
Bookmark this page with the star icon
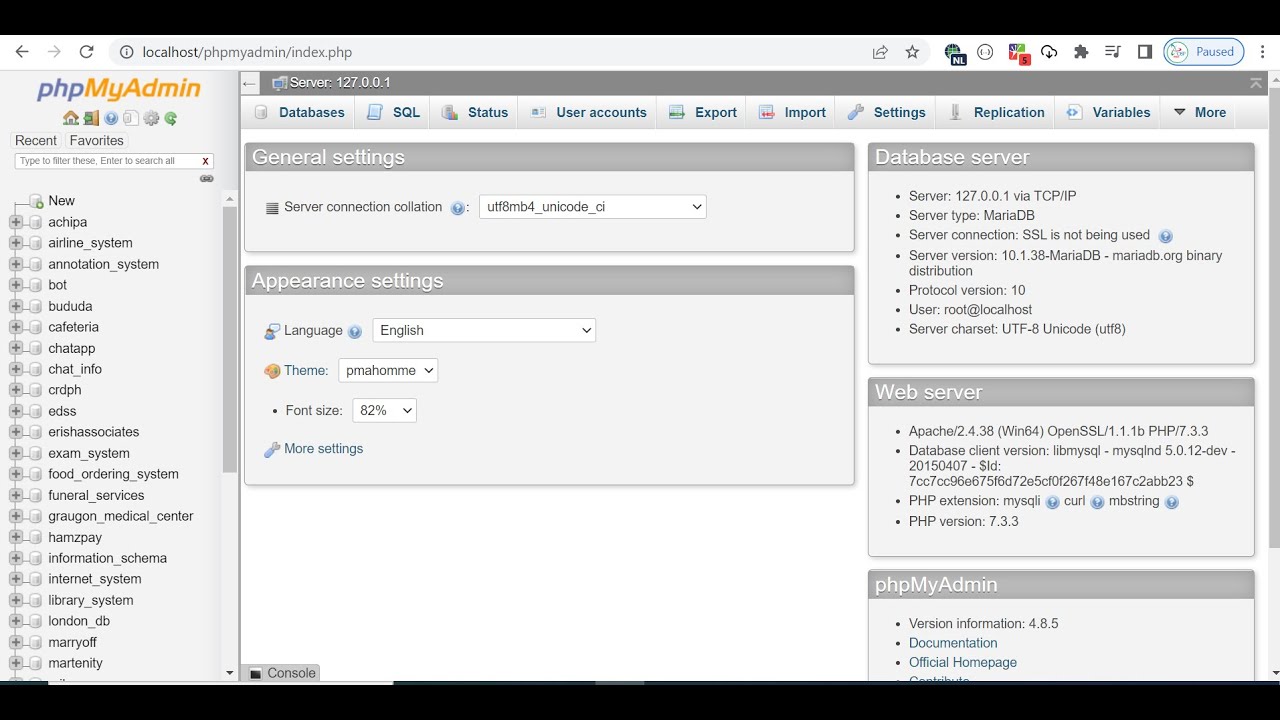(x=912, y=52)
